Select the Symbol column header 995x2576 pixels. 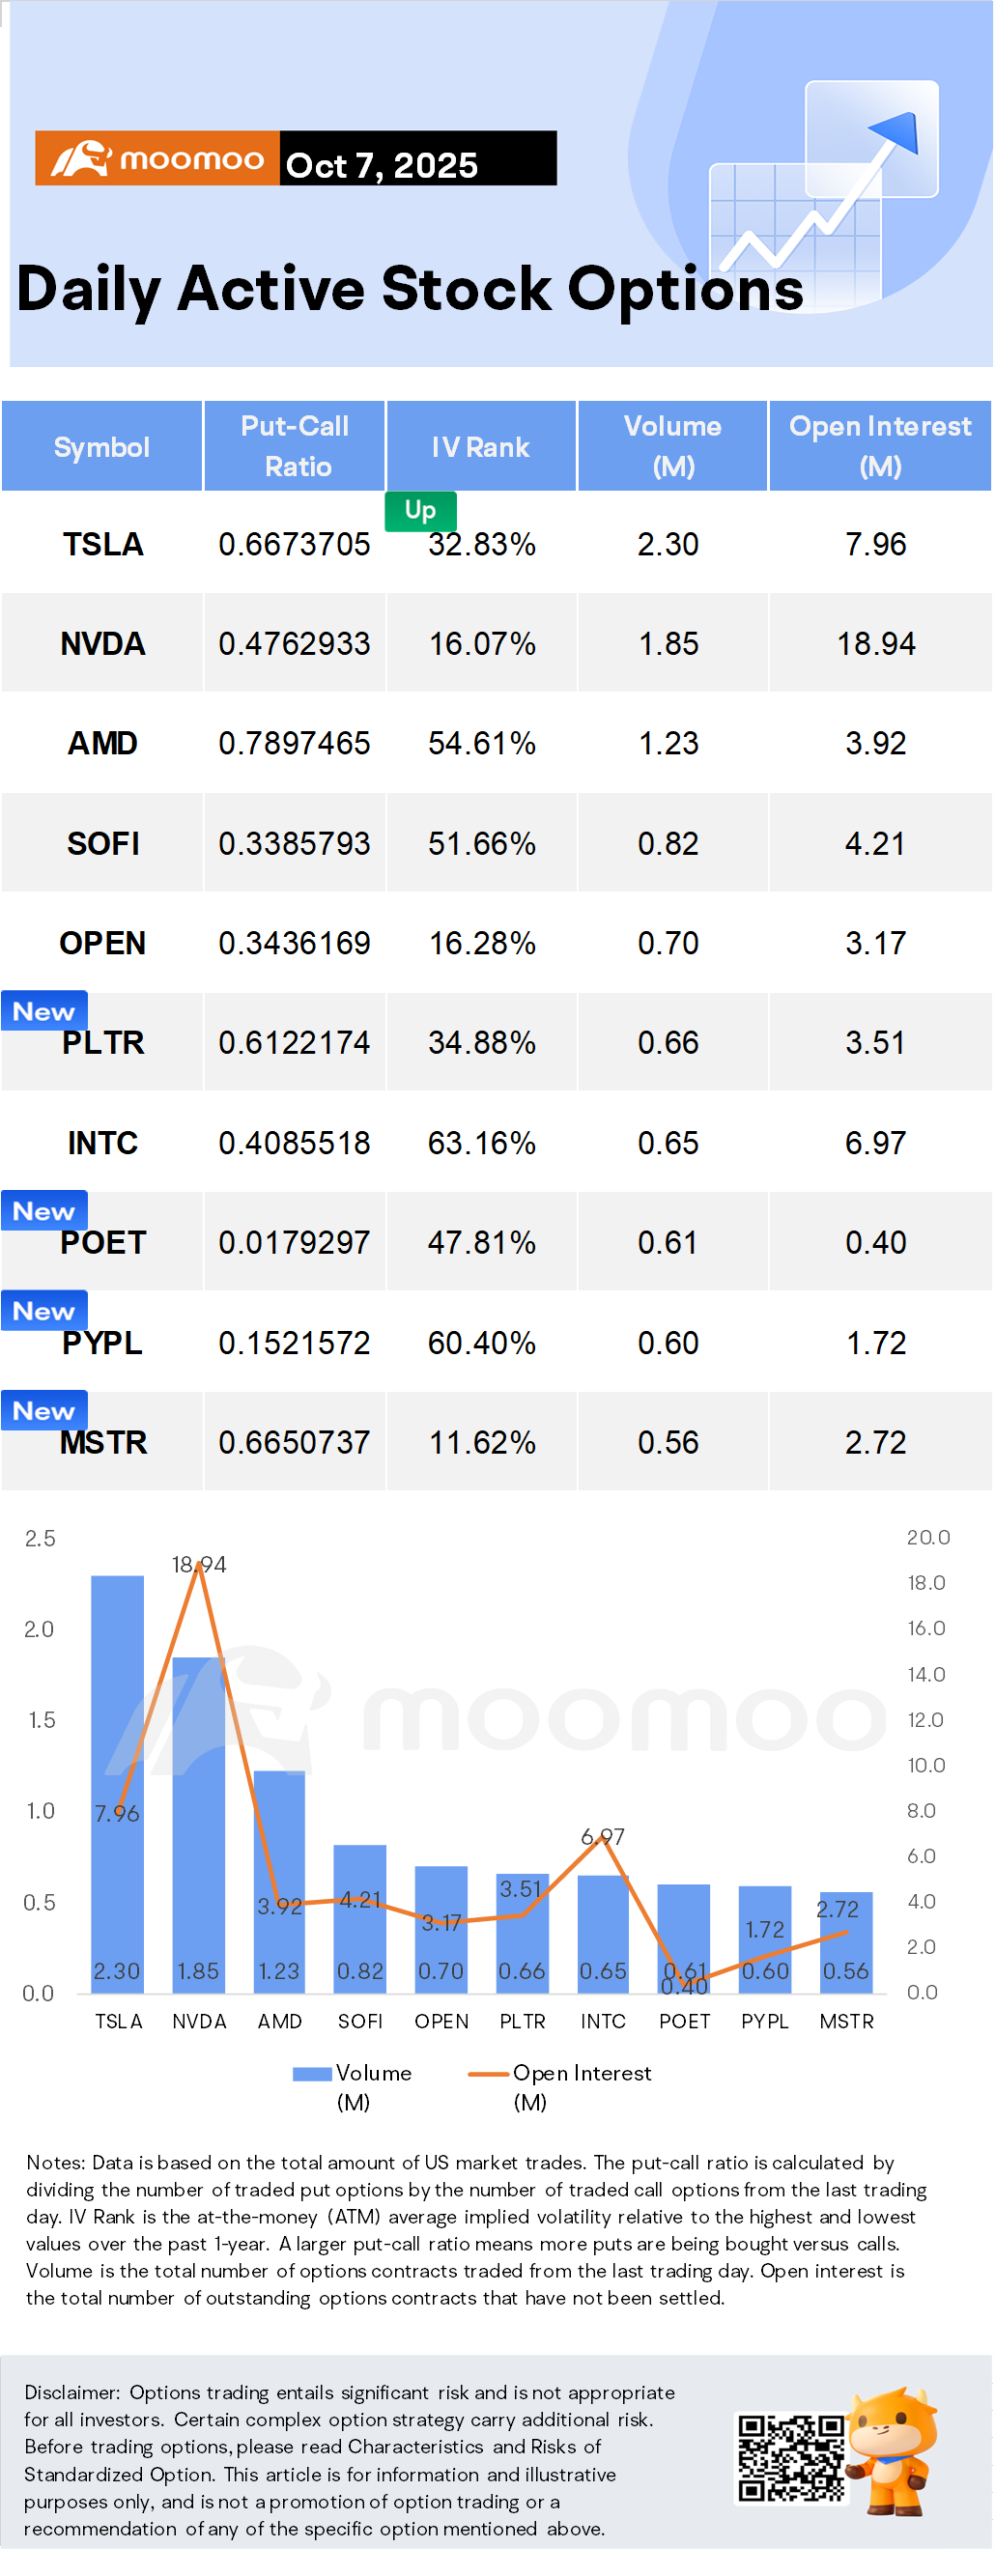pos(102,447)
